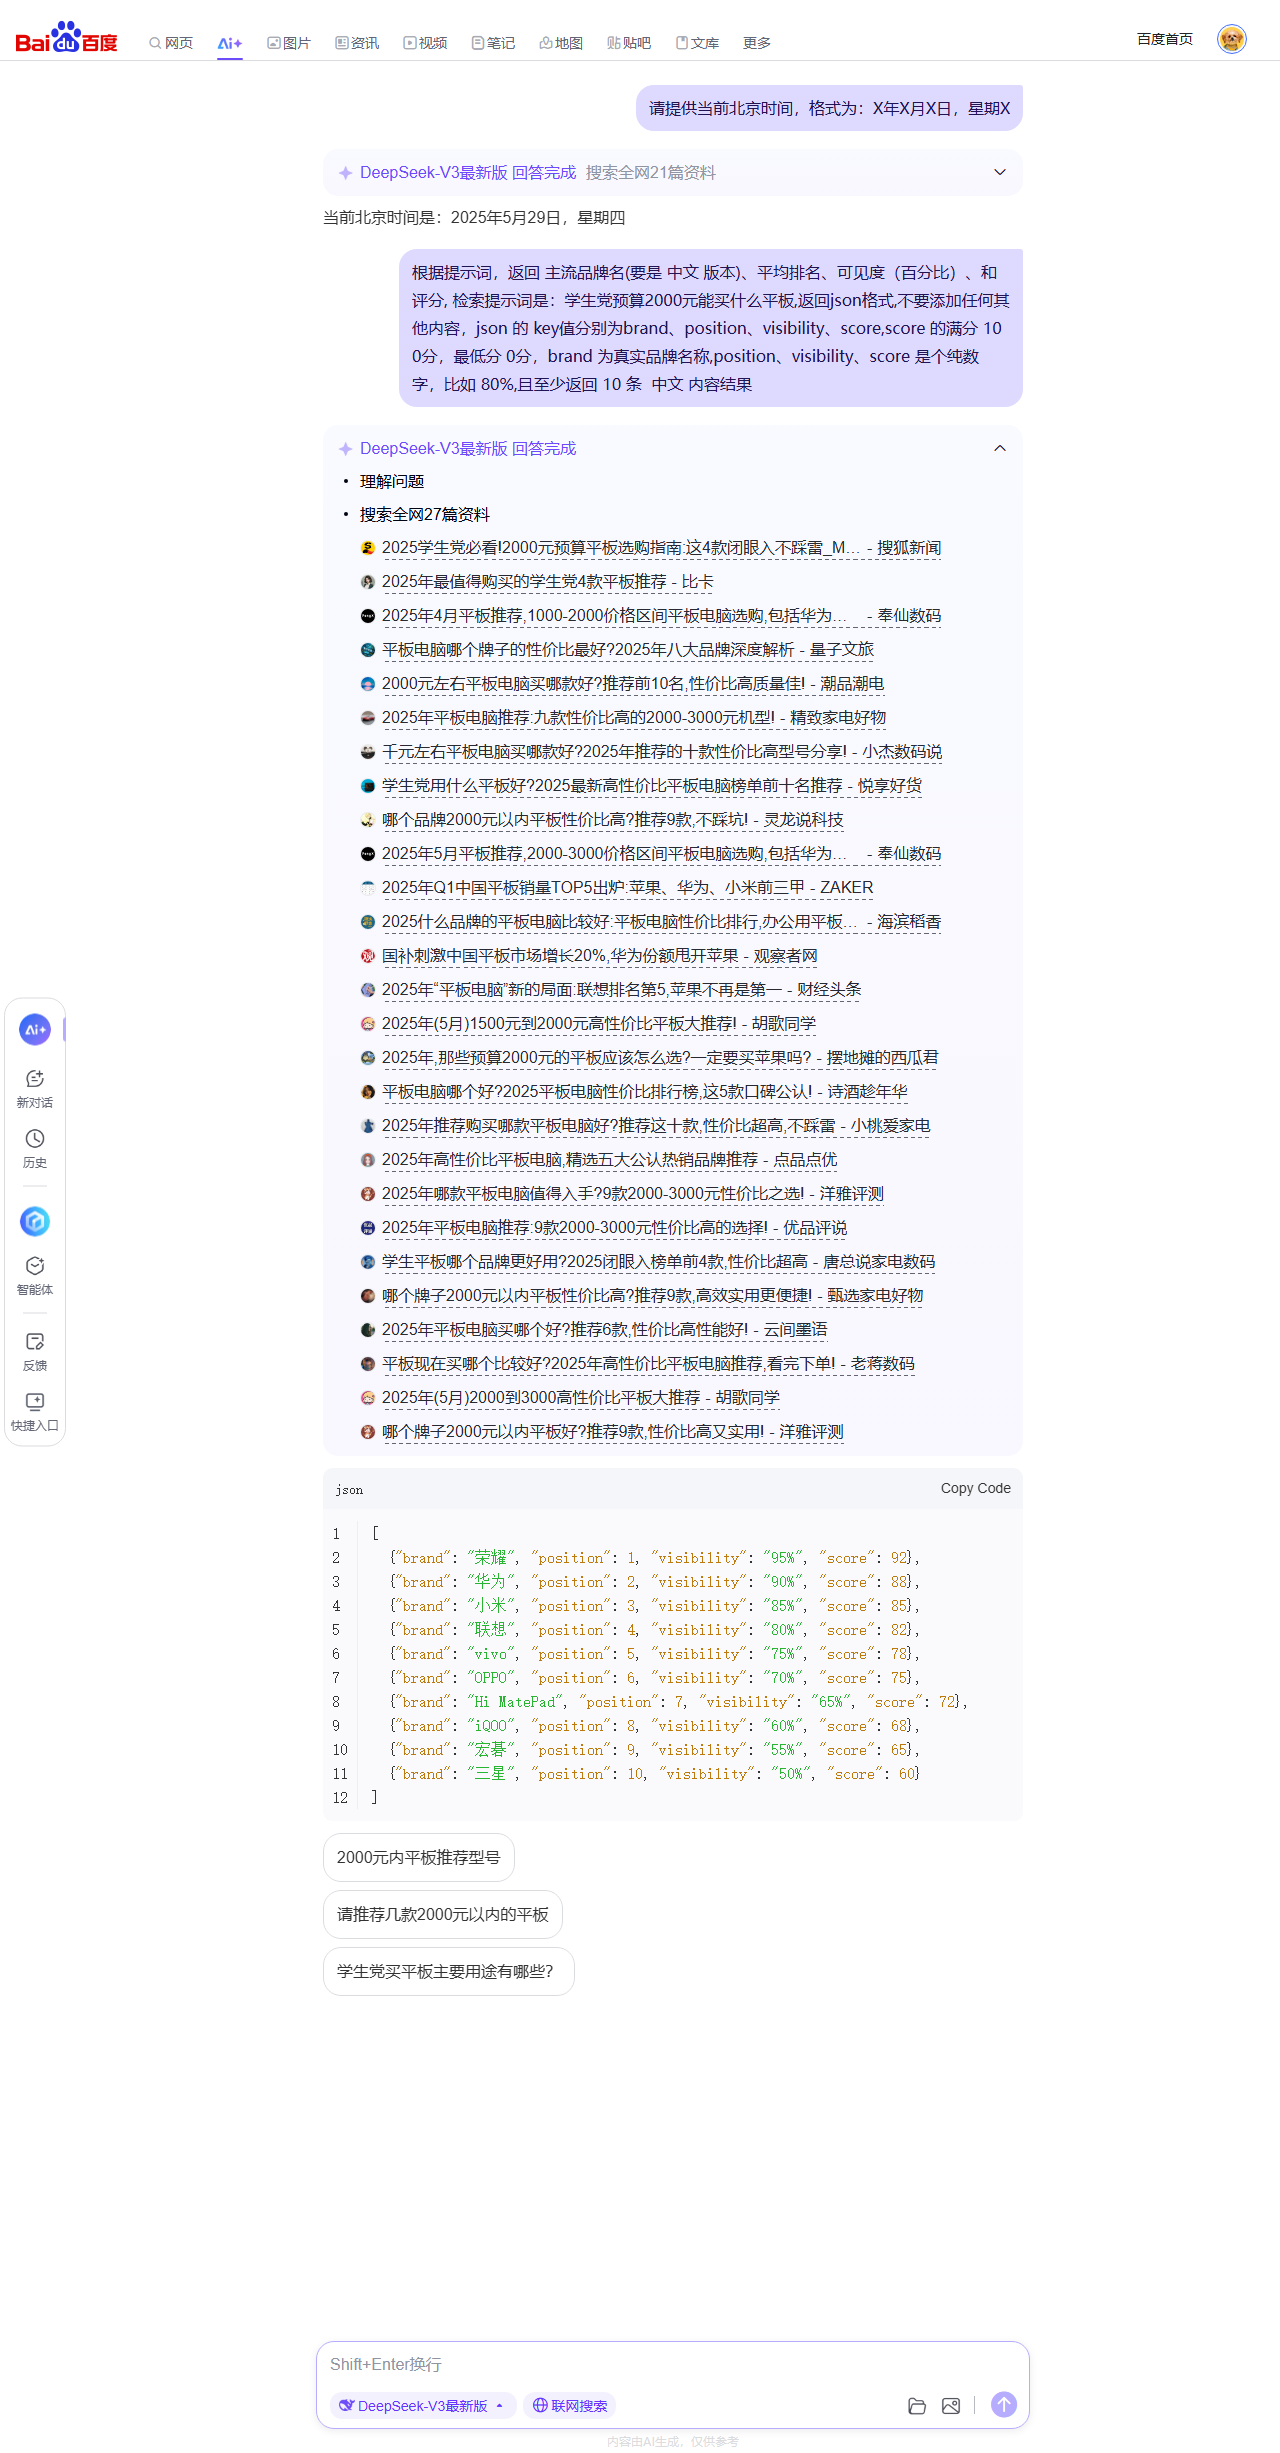Click the Shift+Enter换行 message input box
The image size is (1280, 2453).
click(672, 2364)
